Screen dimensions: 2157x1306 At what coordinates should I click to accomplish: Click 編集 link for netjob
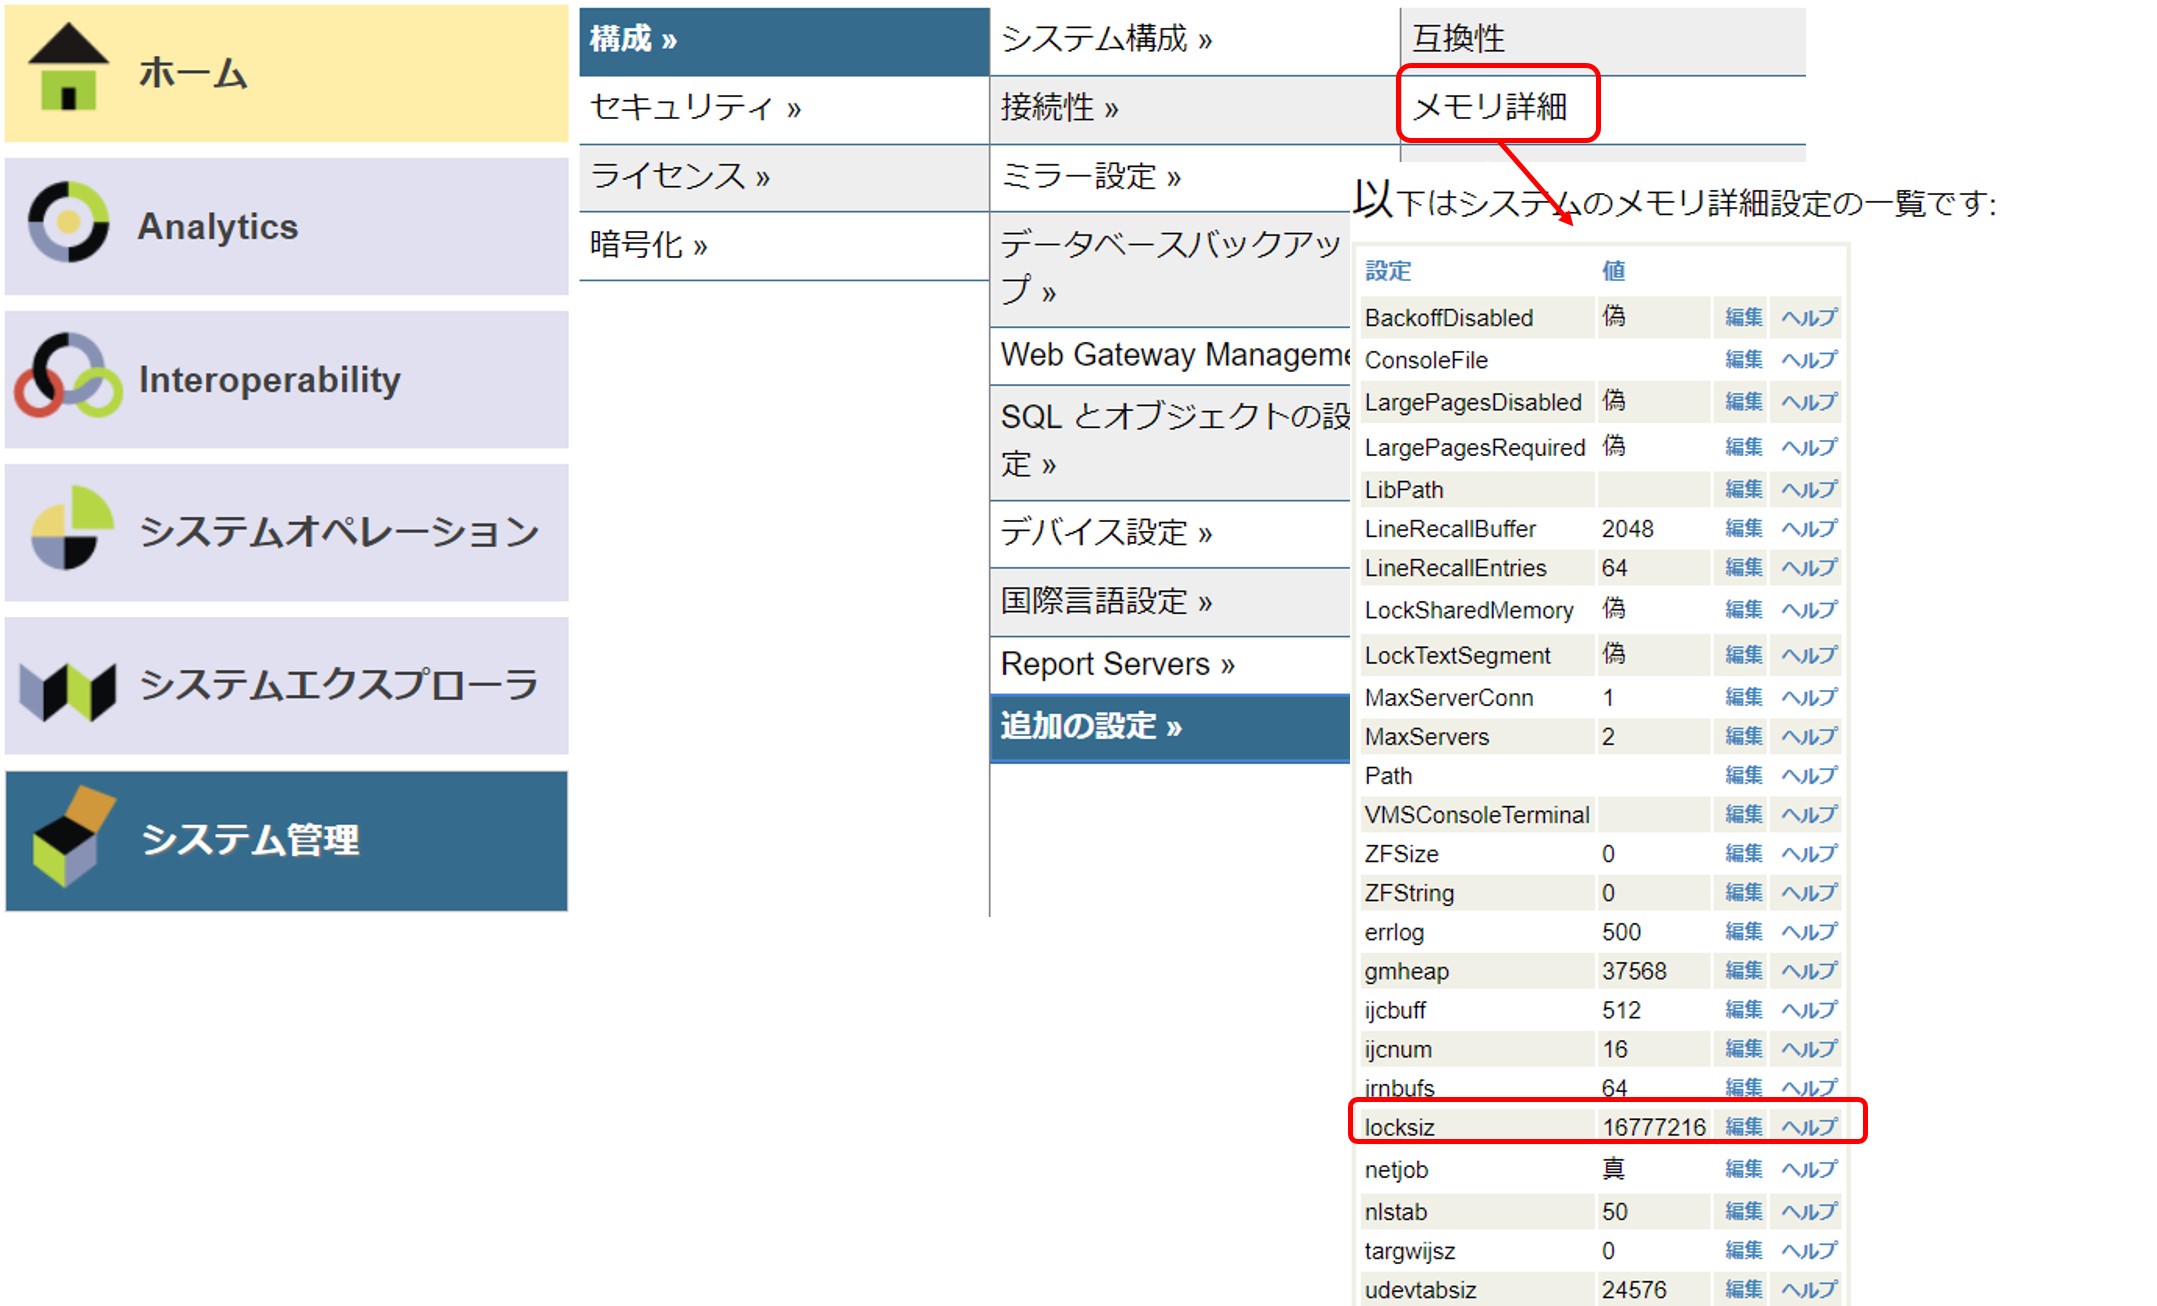click(1743, 1169)
